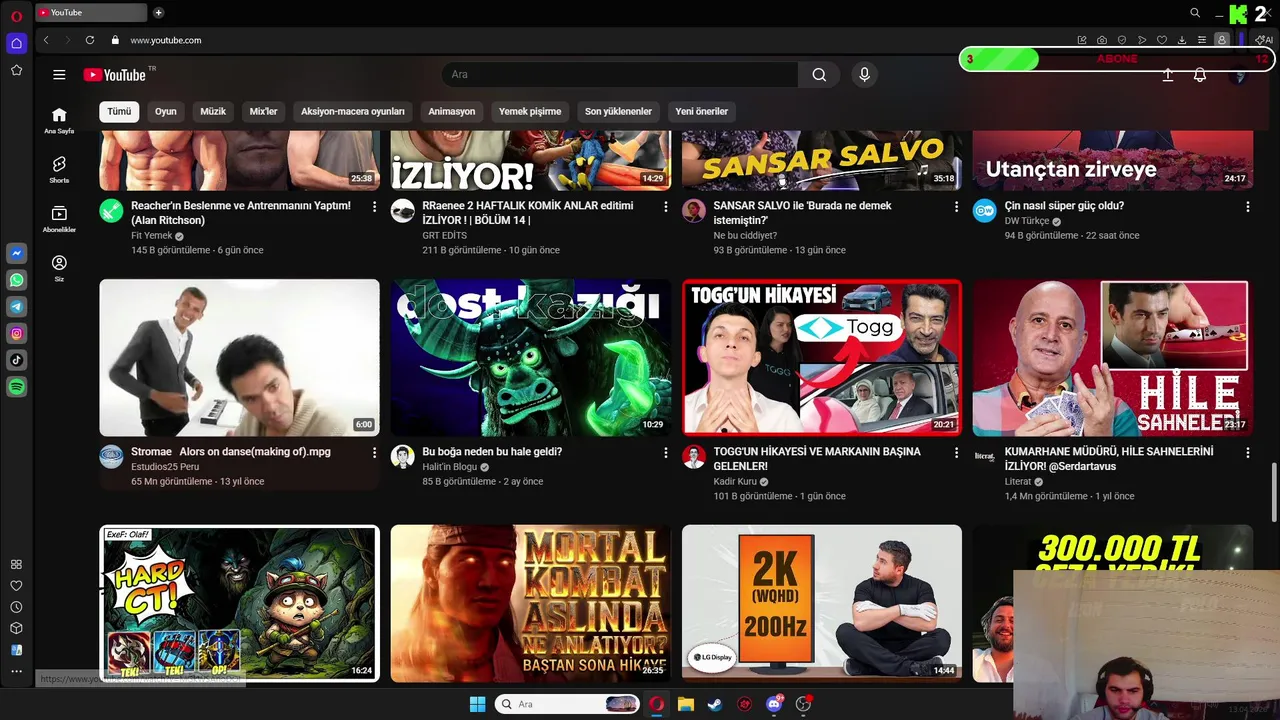Image resolution: width=1280 pixels, height=720 pixels.
Task: Play the Mortal Kombat Aslında thumbnail
Action: 530,603
